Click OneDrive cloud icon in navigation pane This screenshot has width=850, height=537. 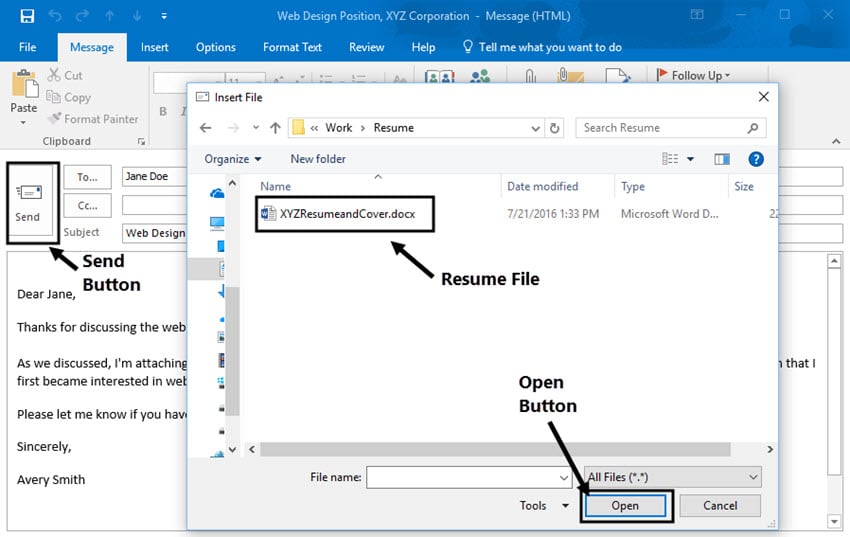217,193
